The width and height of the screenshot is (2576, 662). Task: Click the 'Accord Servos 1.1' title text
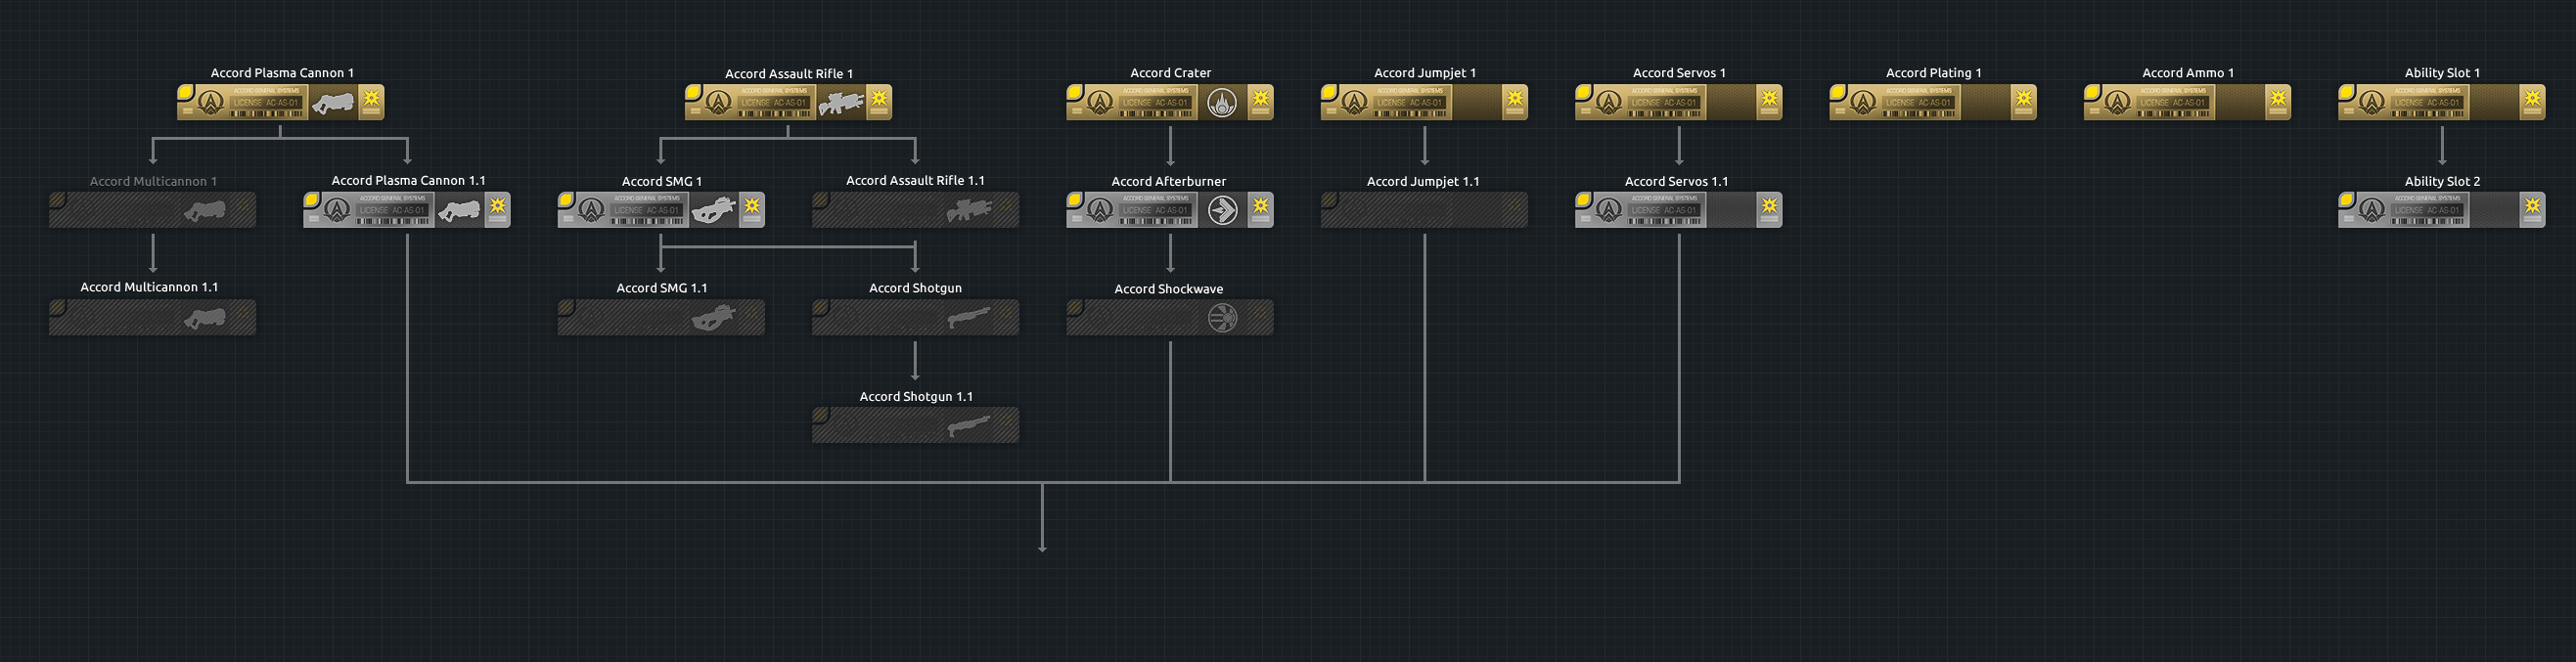coord(1676,181)
